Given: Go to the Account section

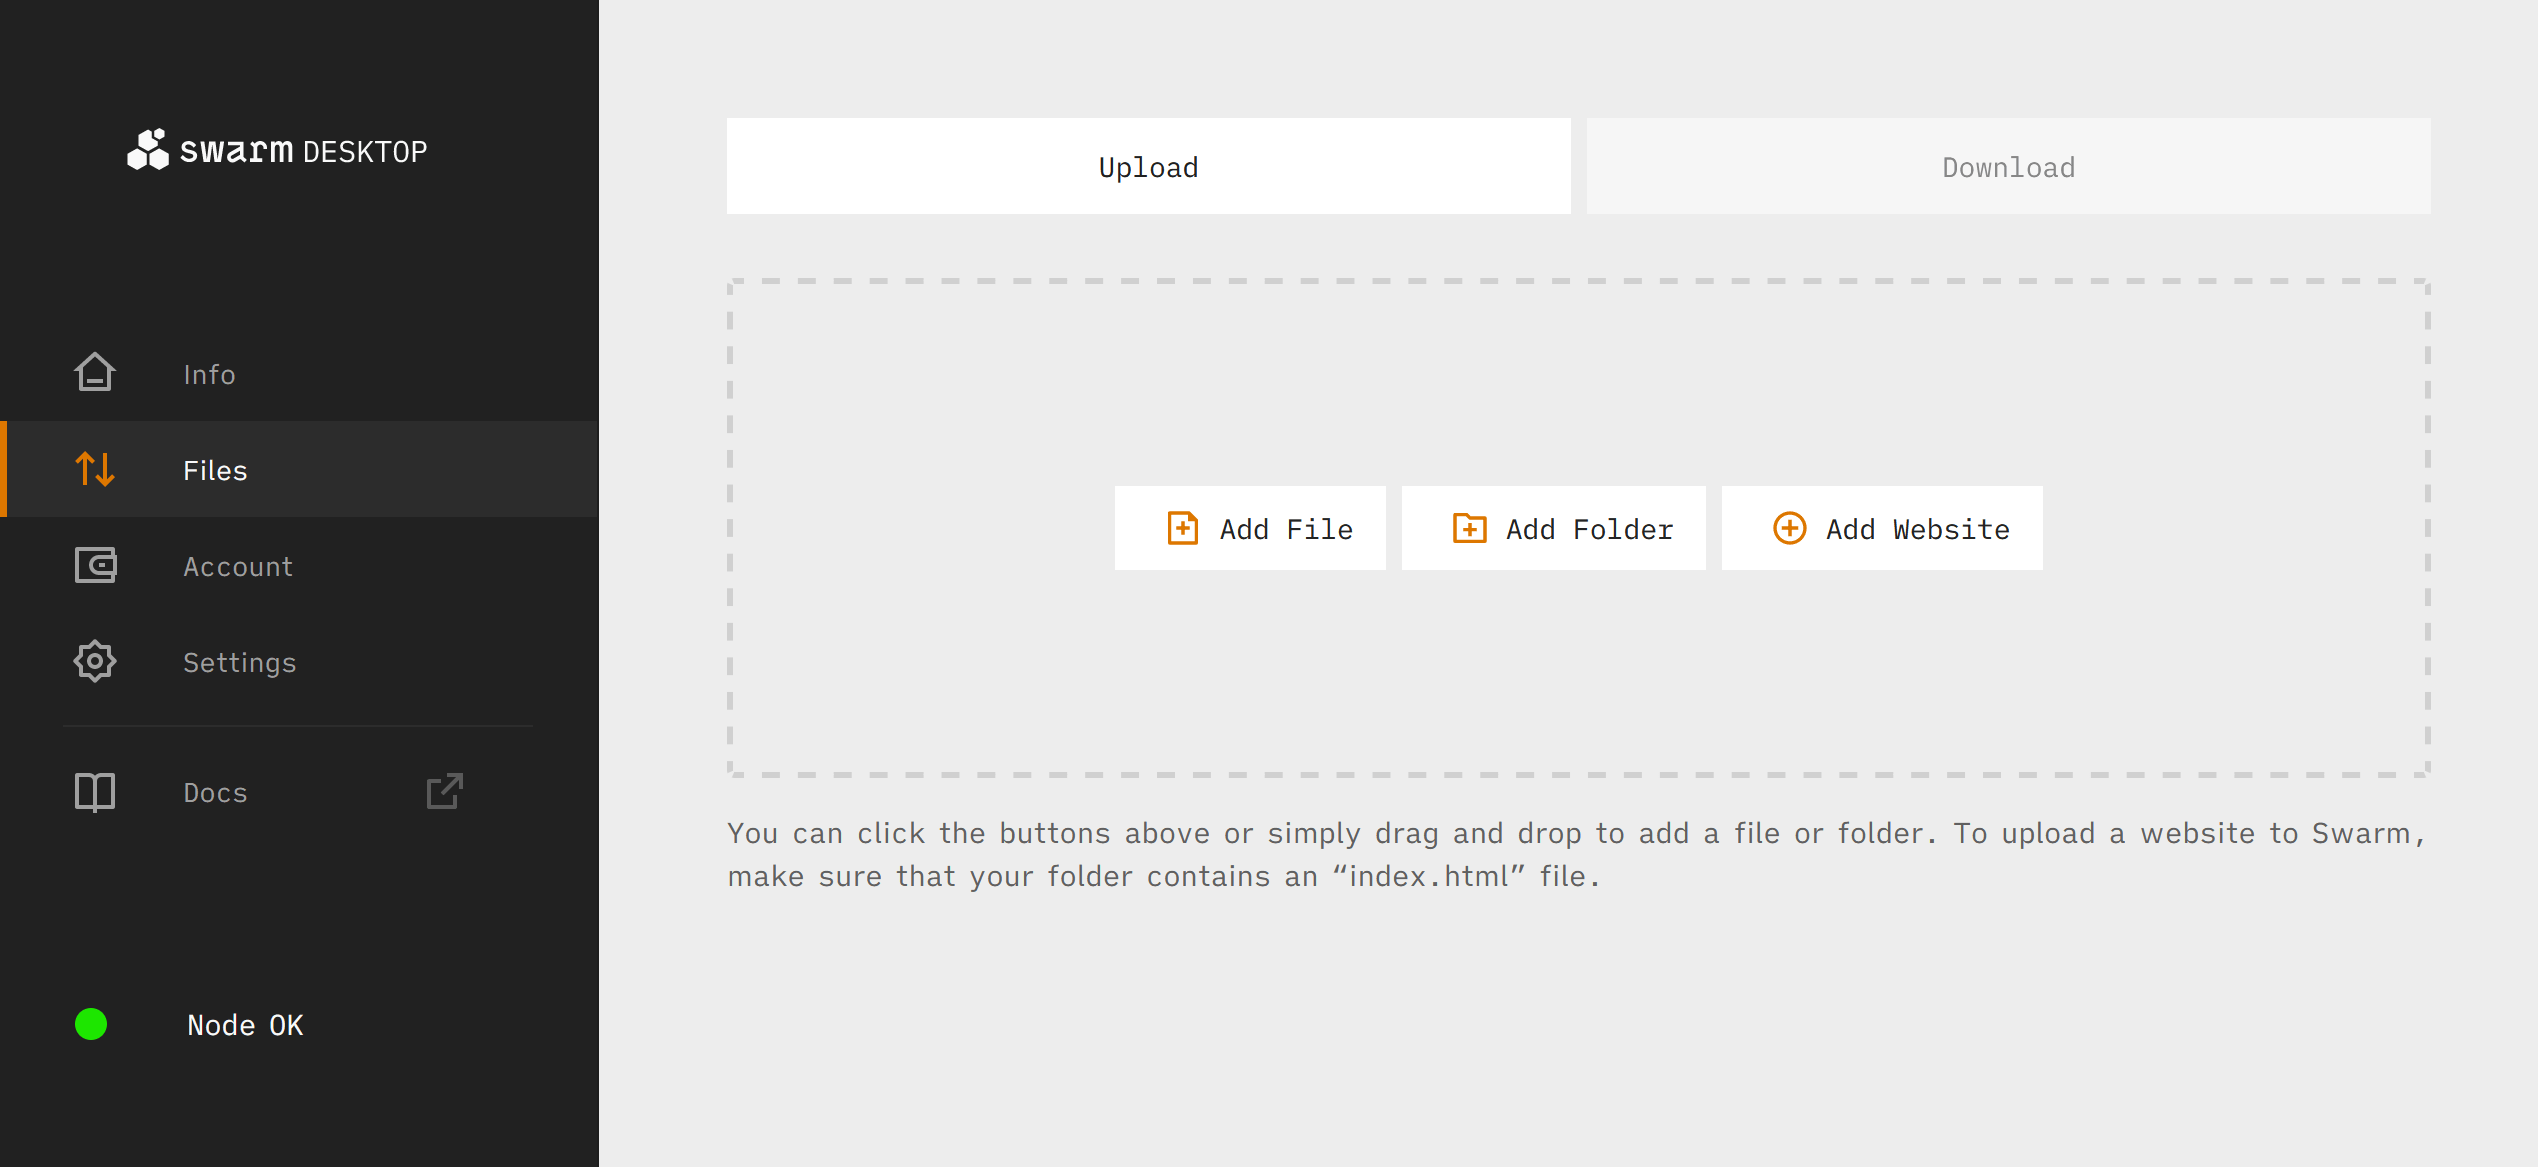Looking at the screenshot, I should 238,566.
